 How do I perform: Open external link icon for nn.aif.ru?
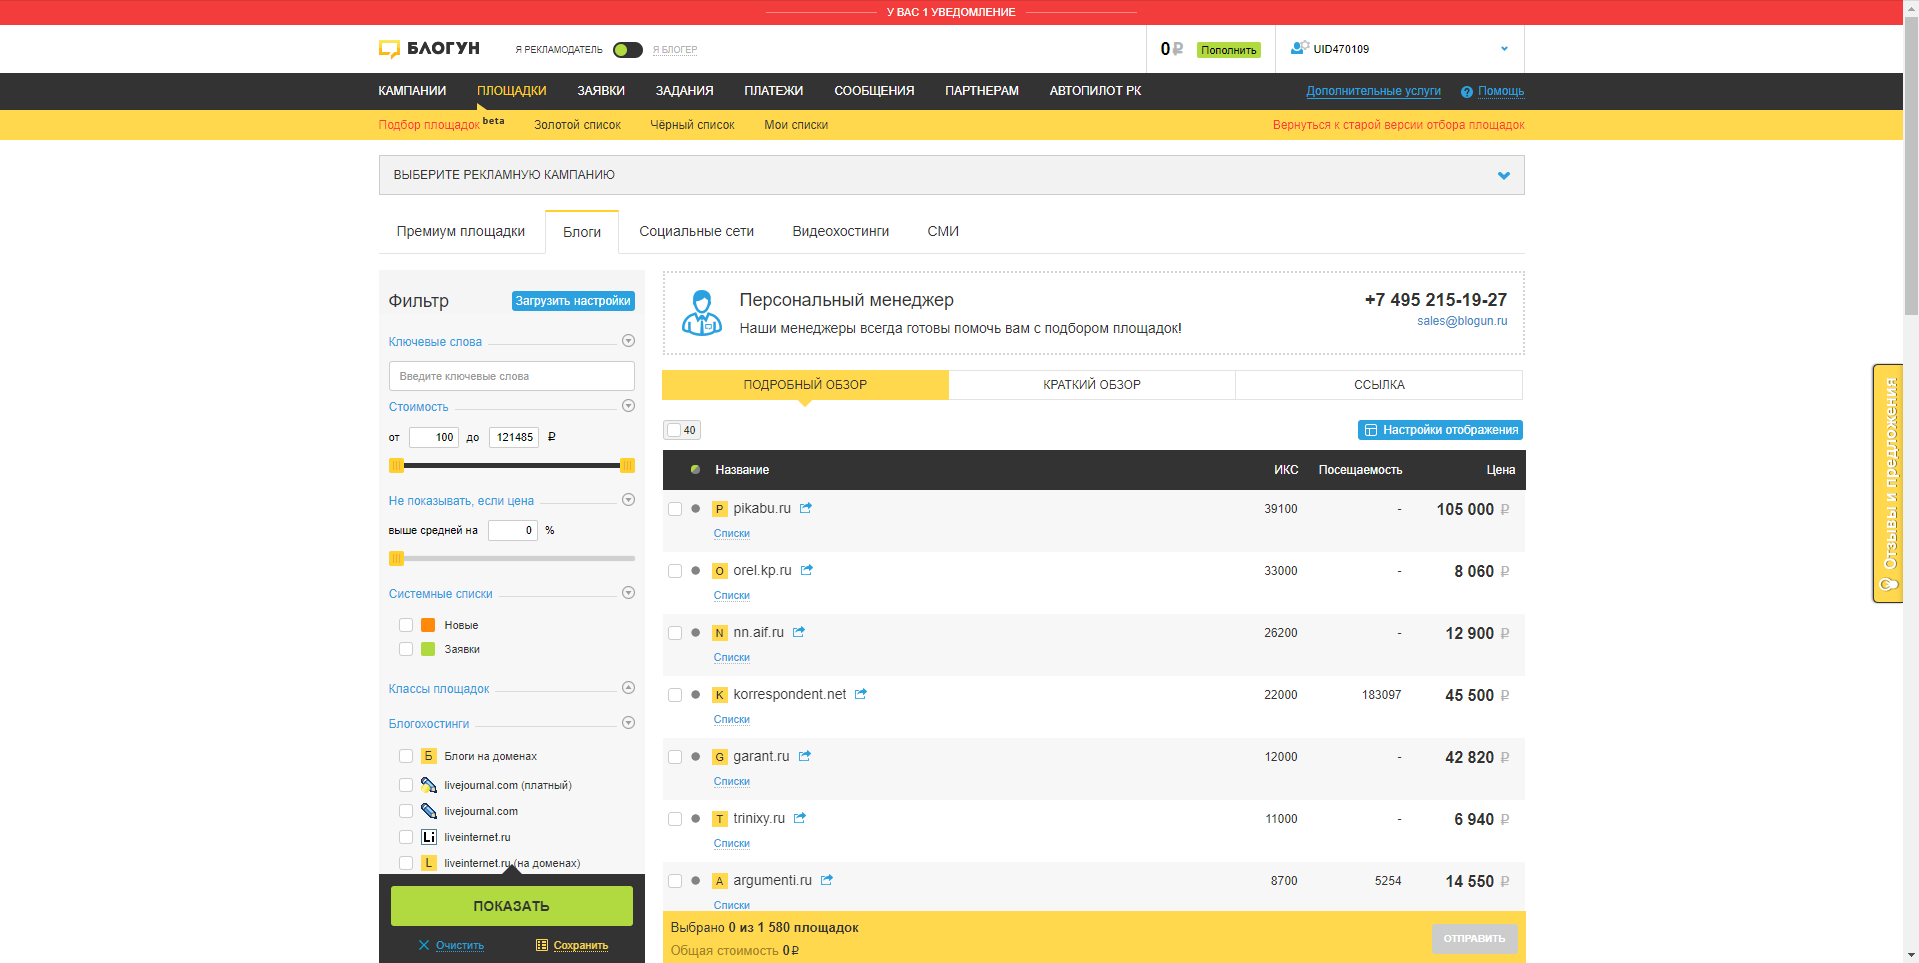[x=799, y=632]
